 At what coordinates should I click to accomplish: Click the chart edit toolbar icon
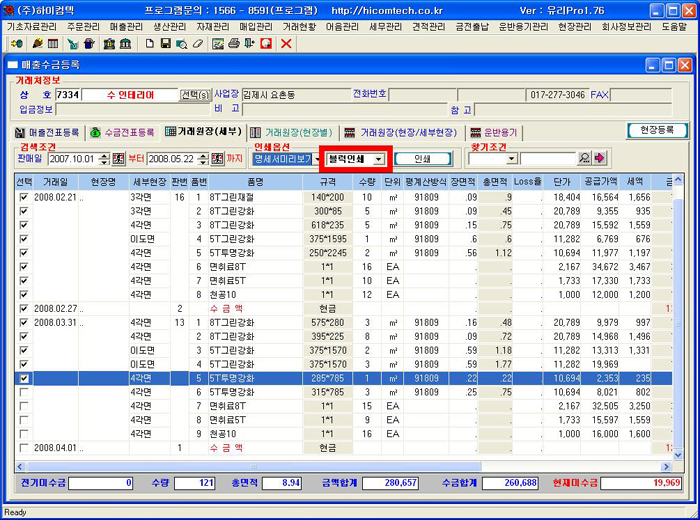pyautogui.click(x=218, y=44)
